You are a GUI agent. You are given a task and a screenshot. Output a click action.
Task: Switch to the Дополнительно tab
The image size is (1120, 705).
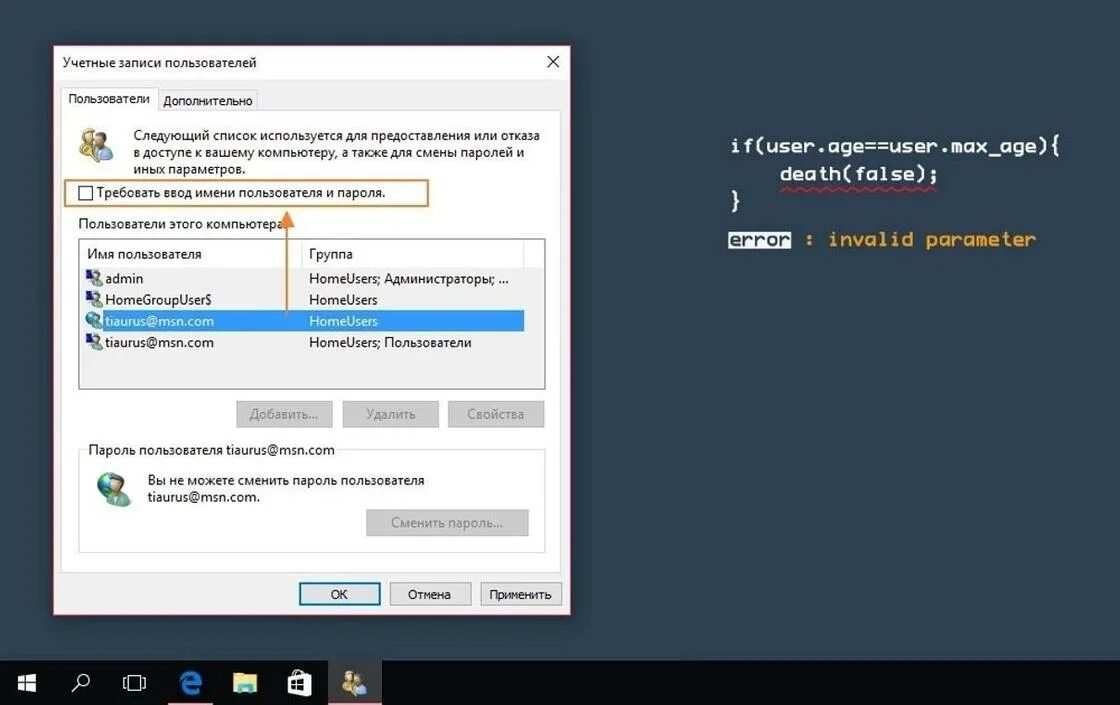(208, 101)
